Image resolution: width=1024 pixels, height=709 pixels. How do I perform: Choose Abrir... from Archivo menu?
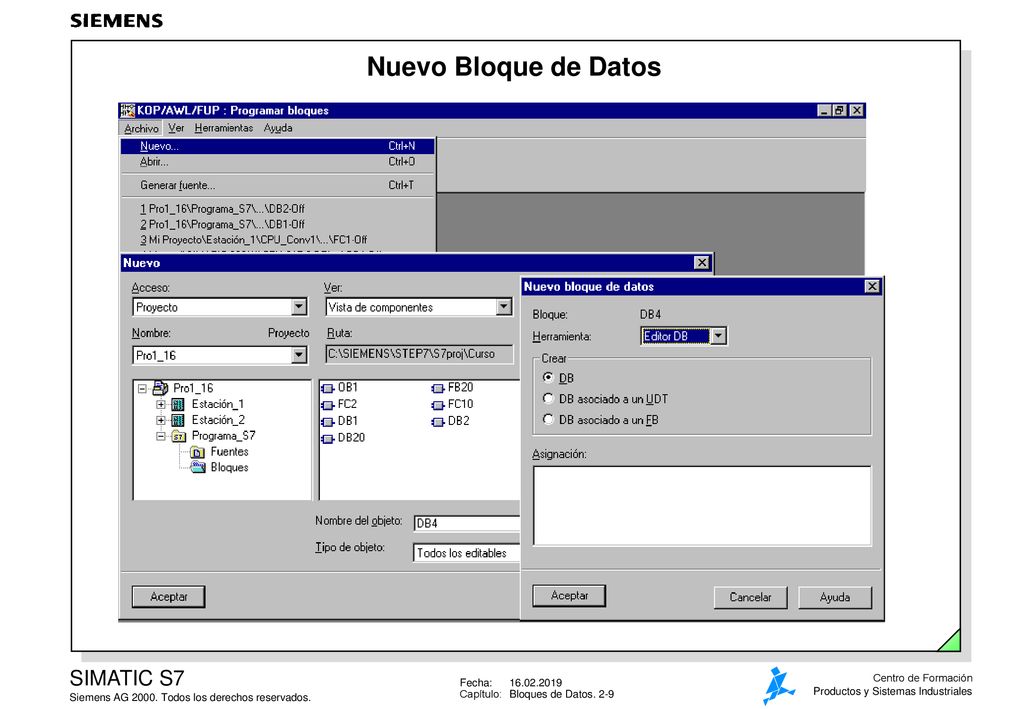[278, 162]
